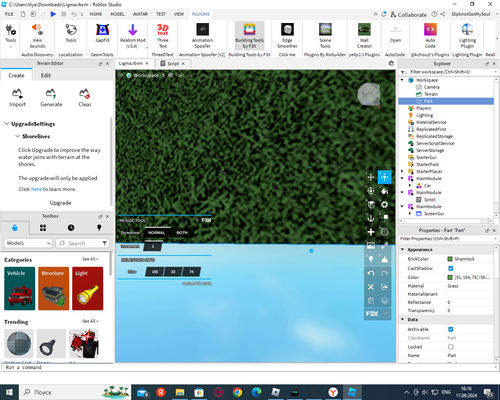Open the HOME ribbon tab

(96, 14)
